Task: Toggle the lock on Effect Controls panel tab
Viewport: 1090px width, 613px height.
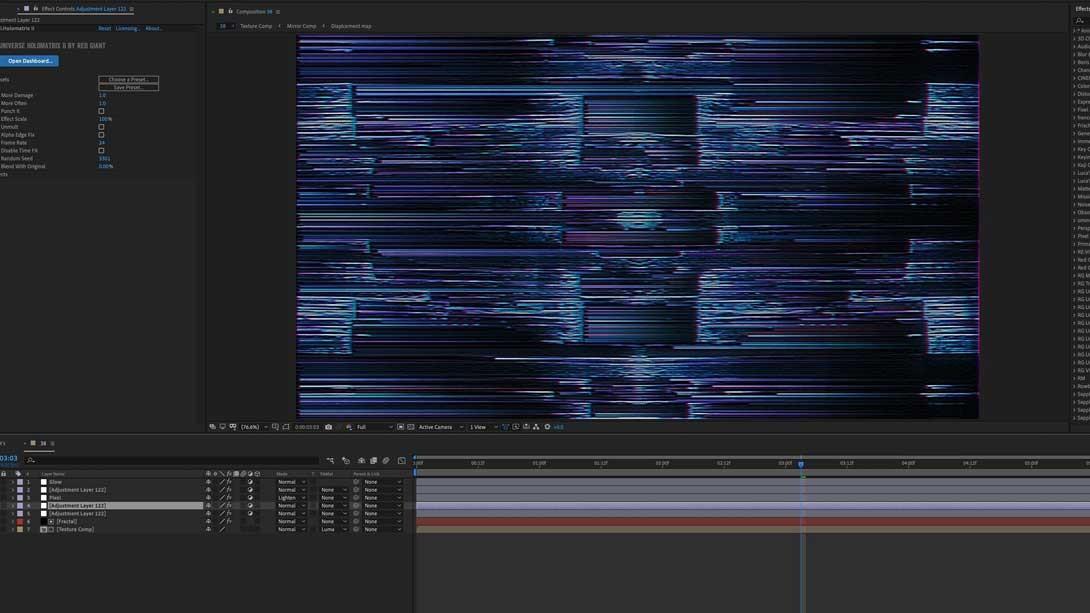Action: (x=35, y=9)
